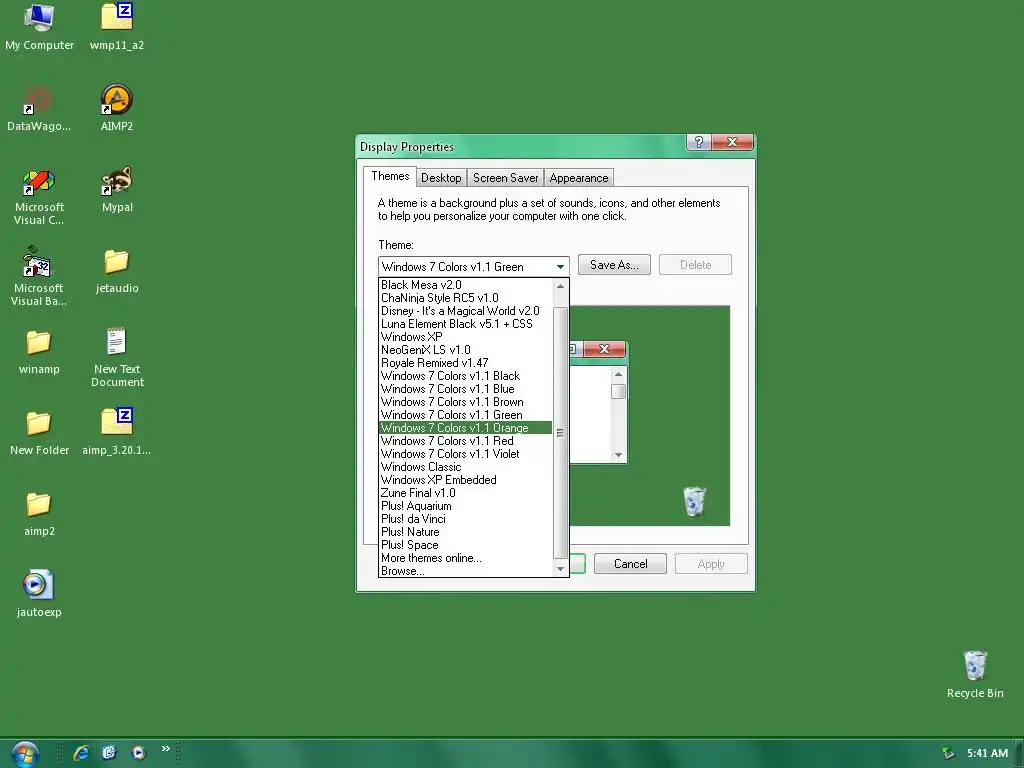Click theme list scroll up arrow

(x=560, y=286)
